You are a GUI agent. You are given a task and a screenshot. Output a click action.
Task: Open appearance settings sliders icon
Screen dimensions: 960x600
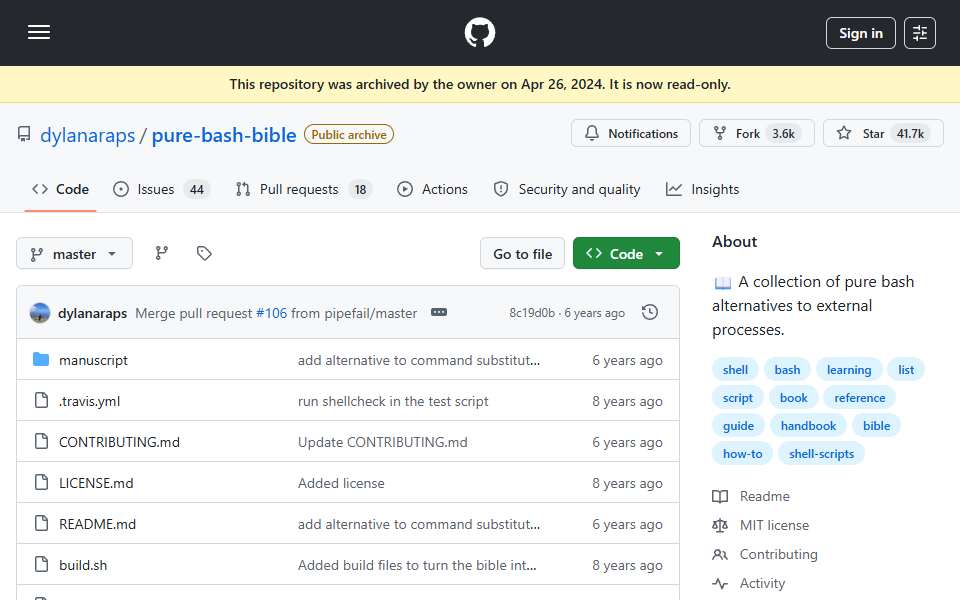coord(920,33)
